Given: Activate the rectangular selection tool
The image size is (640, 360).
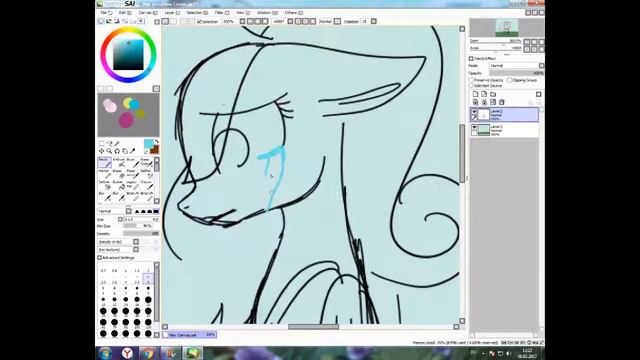Looking at the screenshot, I should 101,144.
